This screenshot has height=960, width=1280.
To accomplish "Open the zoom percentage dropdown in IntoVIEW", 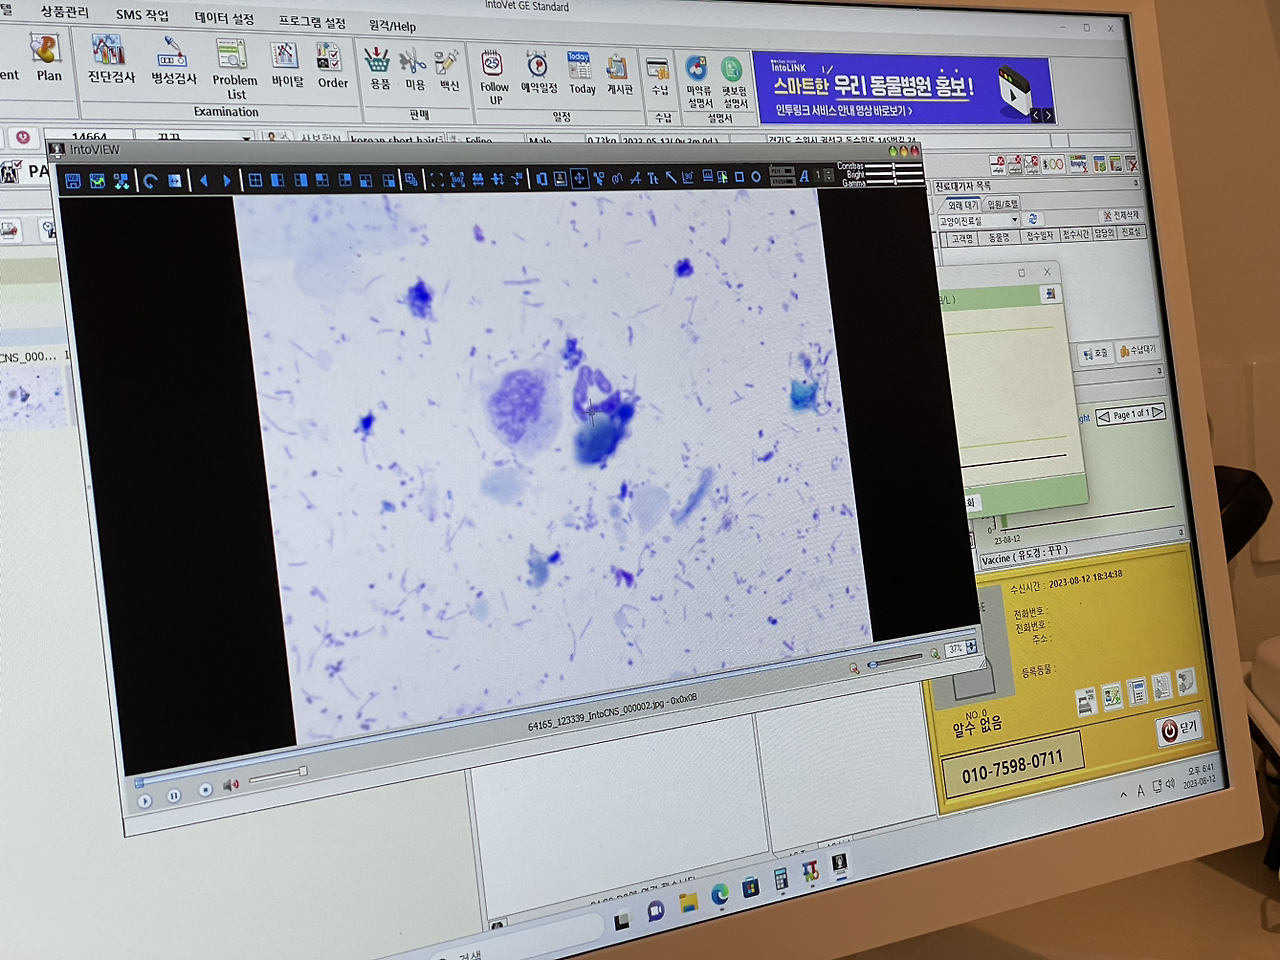I will pyautogui.click(x=970, y=647).
